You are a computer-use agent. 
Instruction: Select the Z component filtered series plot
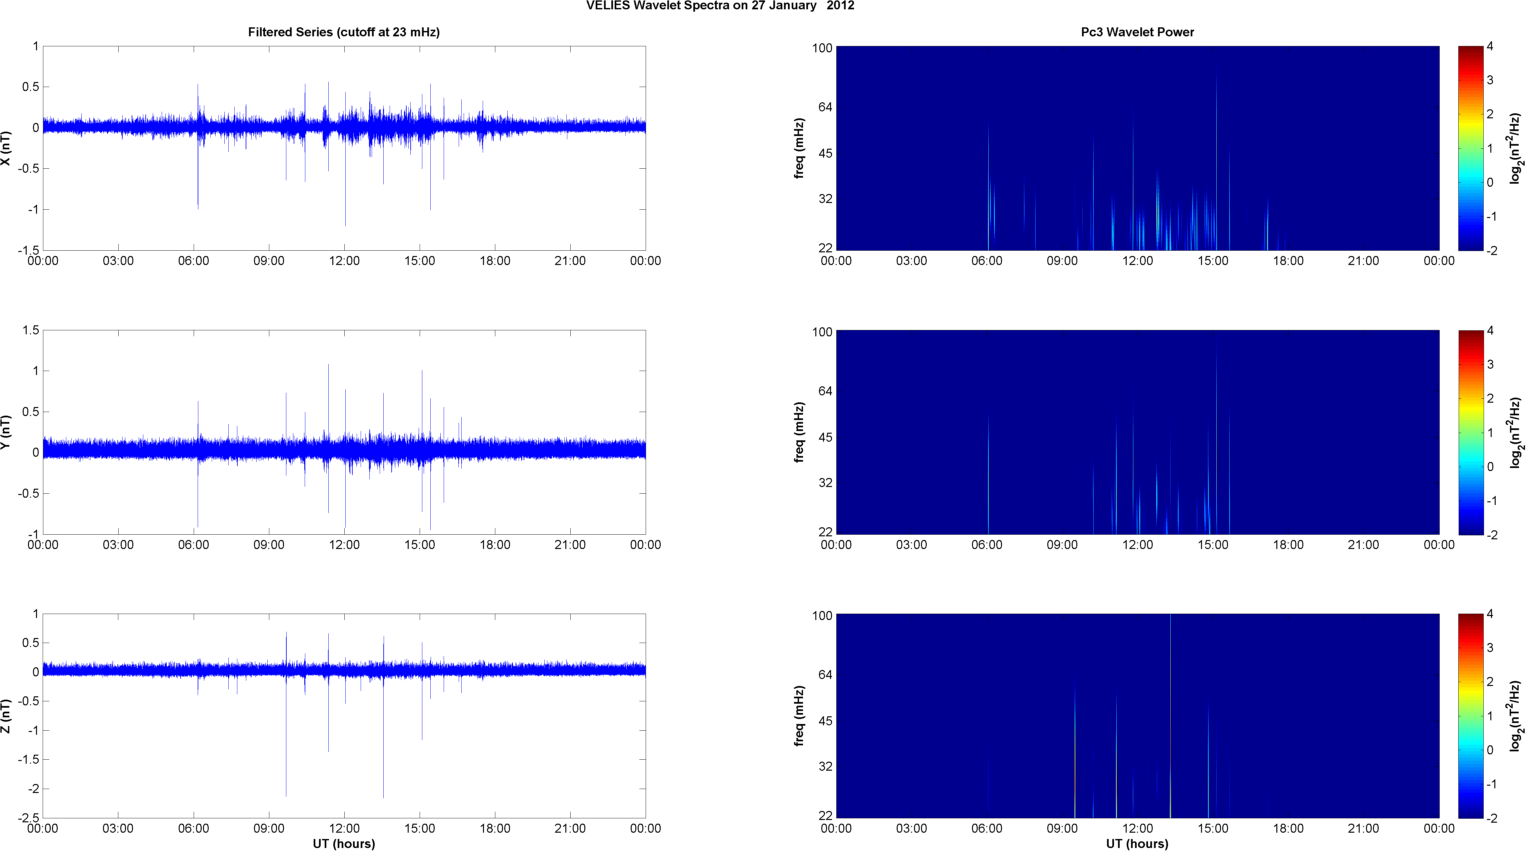point(344,716)
